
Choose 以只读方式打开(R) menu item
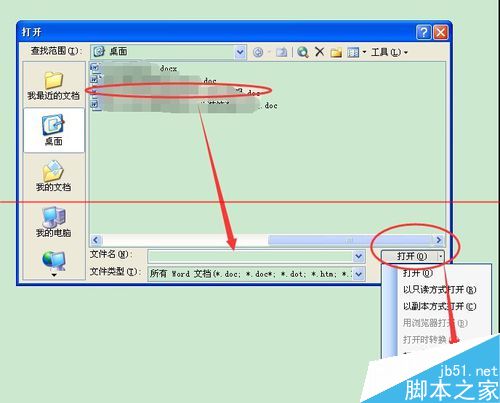point(439,290)
